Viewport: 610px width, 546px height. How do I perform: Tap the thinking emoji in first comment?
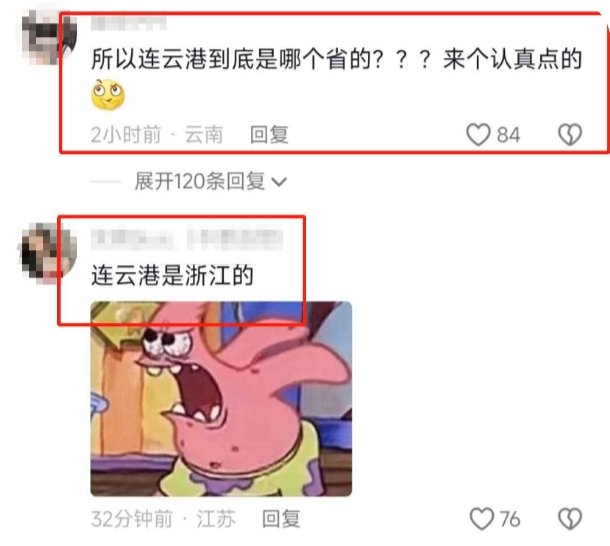coord(108,95)
